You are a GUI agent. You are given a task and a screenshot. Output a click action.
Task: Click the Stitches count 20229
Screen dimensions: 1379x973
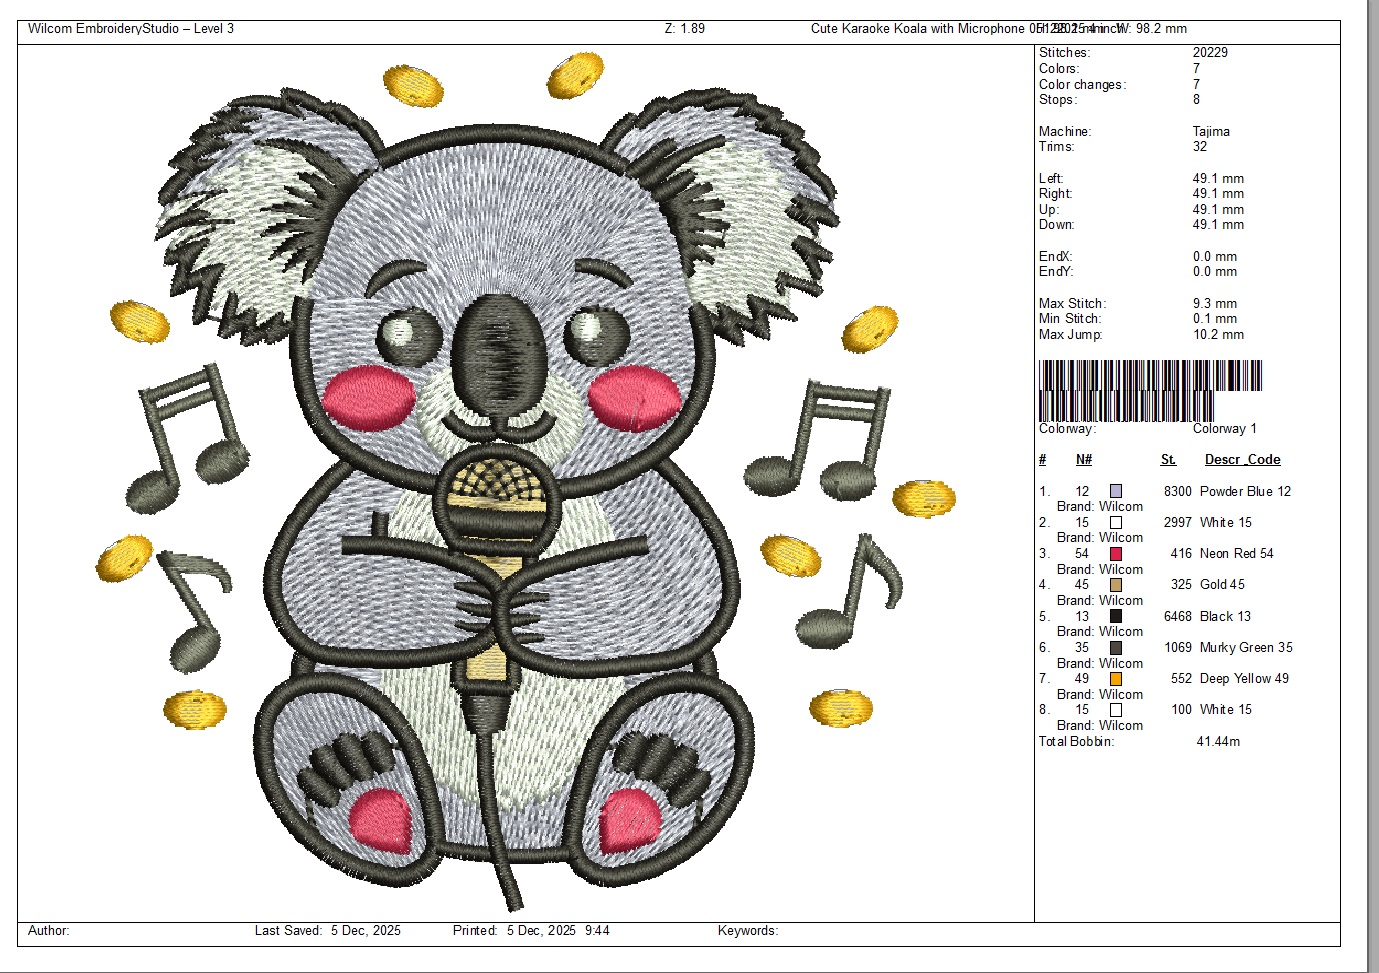click(1210, 52)
